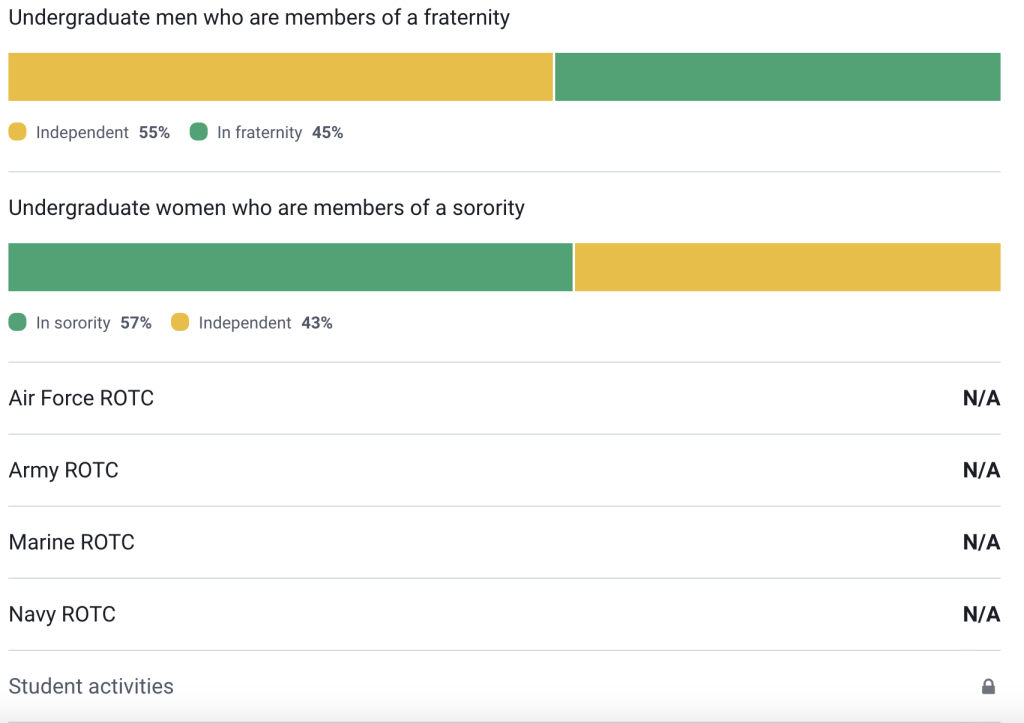This screenshot has width=1024, height=723.
Task: Click the green In sorority legend dot
Action: (x=17, y=322)
